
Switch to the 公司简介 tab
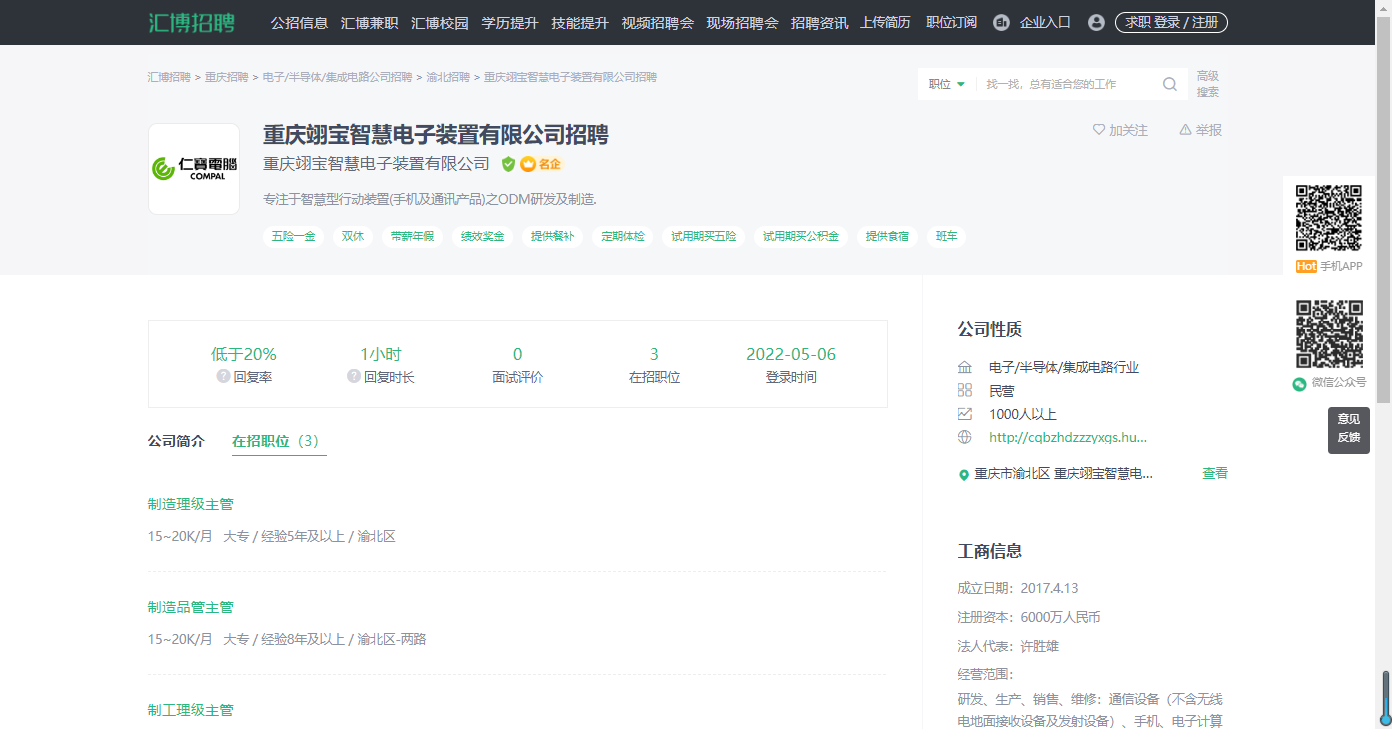coord(176,441)
